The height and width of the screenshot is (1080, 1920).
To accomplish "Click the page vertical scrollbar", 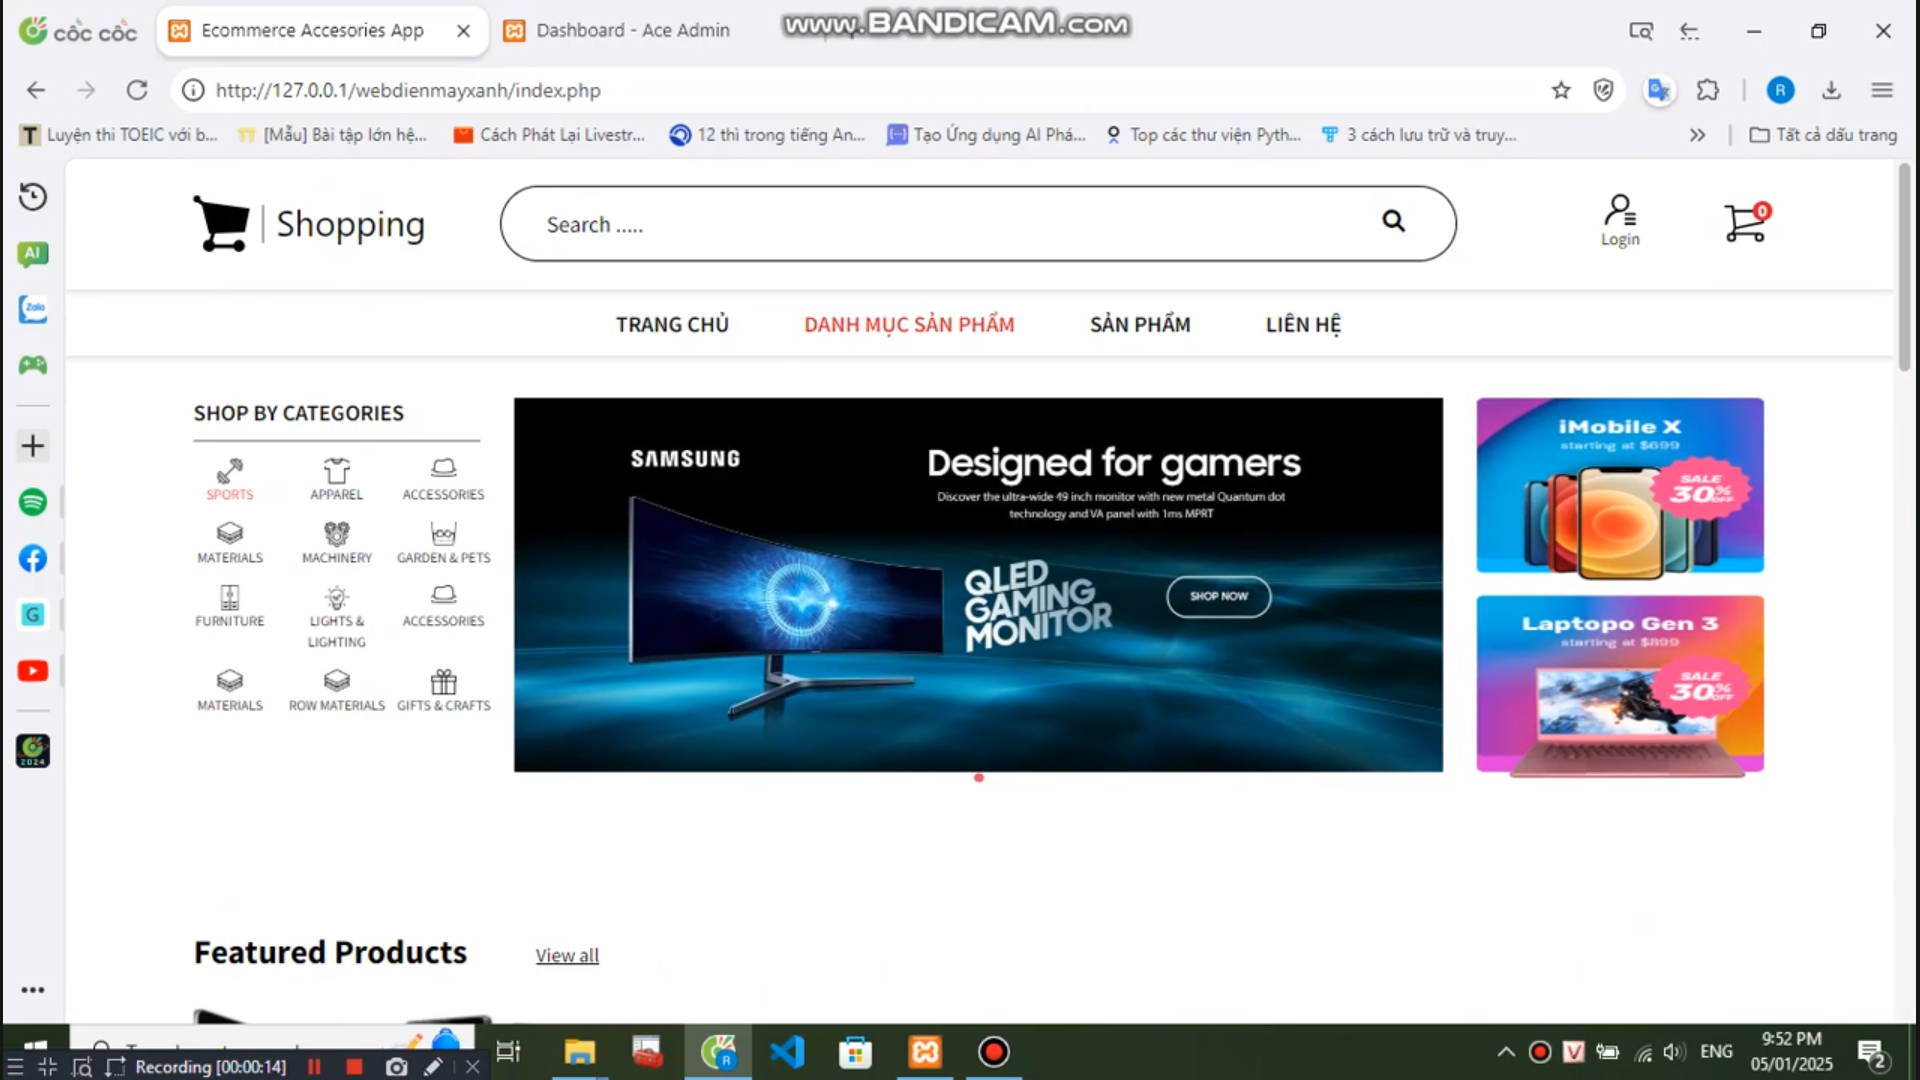I will (1904, 268).
